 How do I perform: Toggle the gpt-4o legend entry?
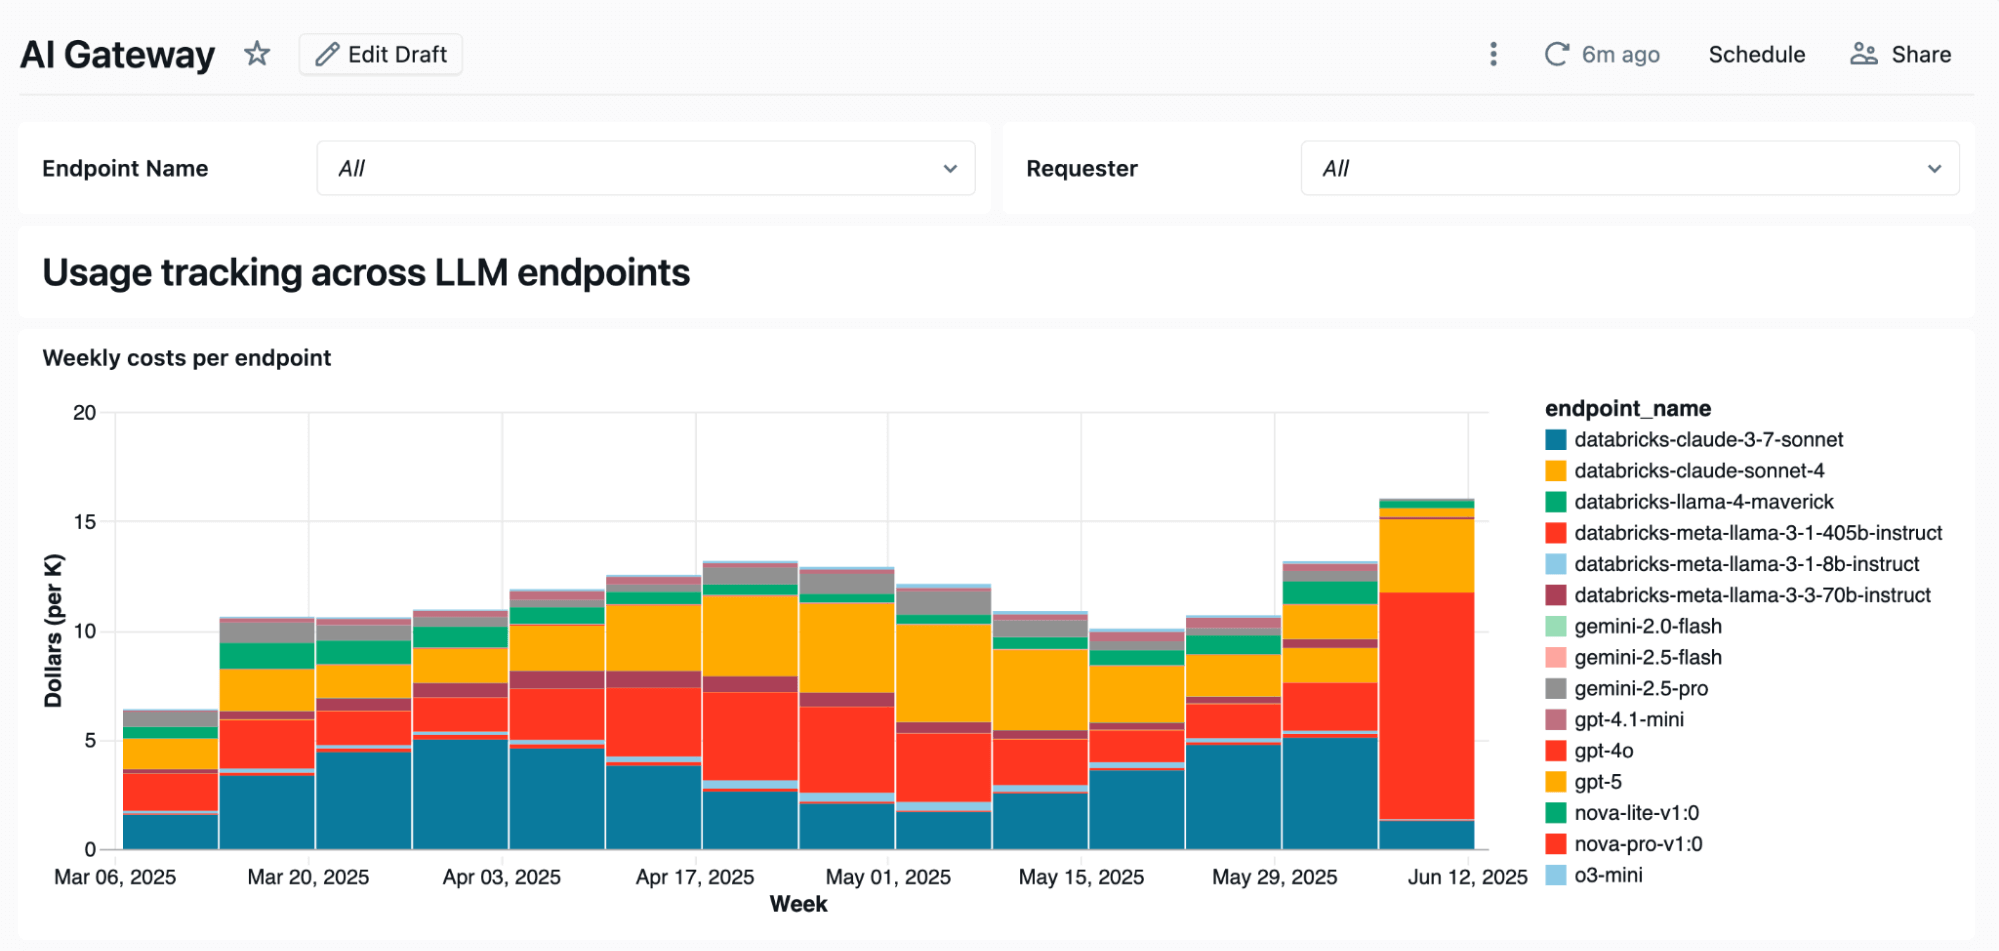click(x=1603, y=751)
